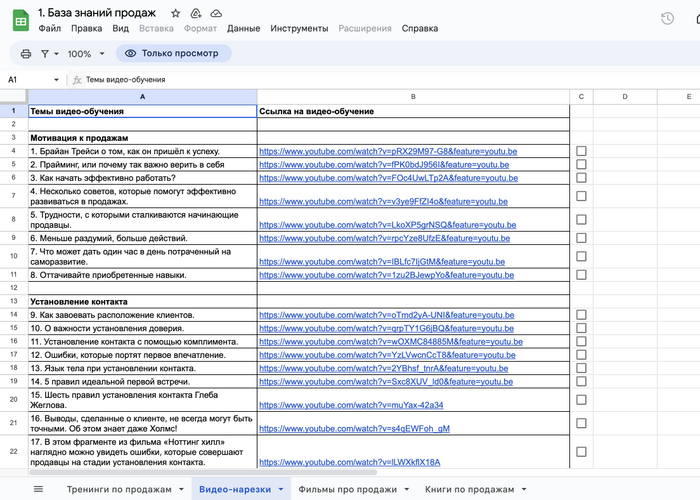
Task: Open the zoom 100% dropdown
Action: pos(85,54)
